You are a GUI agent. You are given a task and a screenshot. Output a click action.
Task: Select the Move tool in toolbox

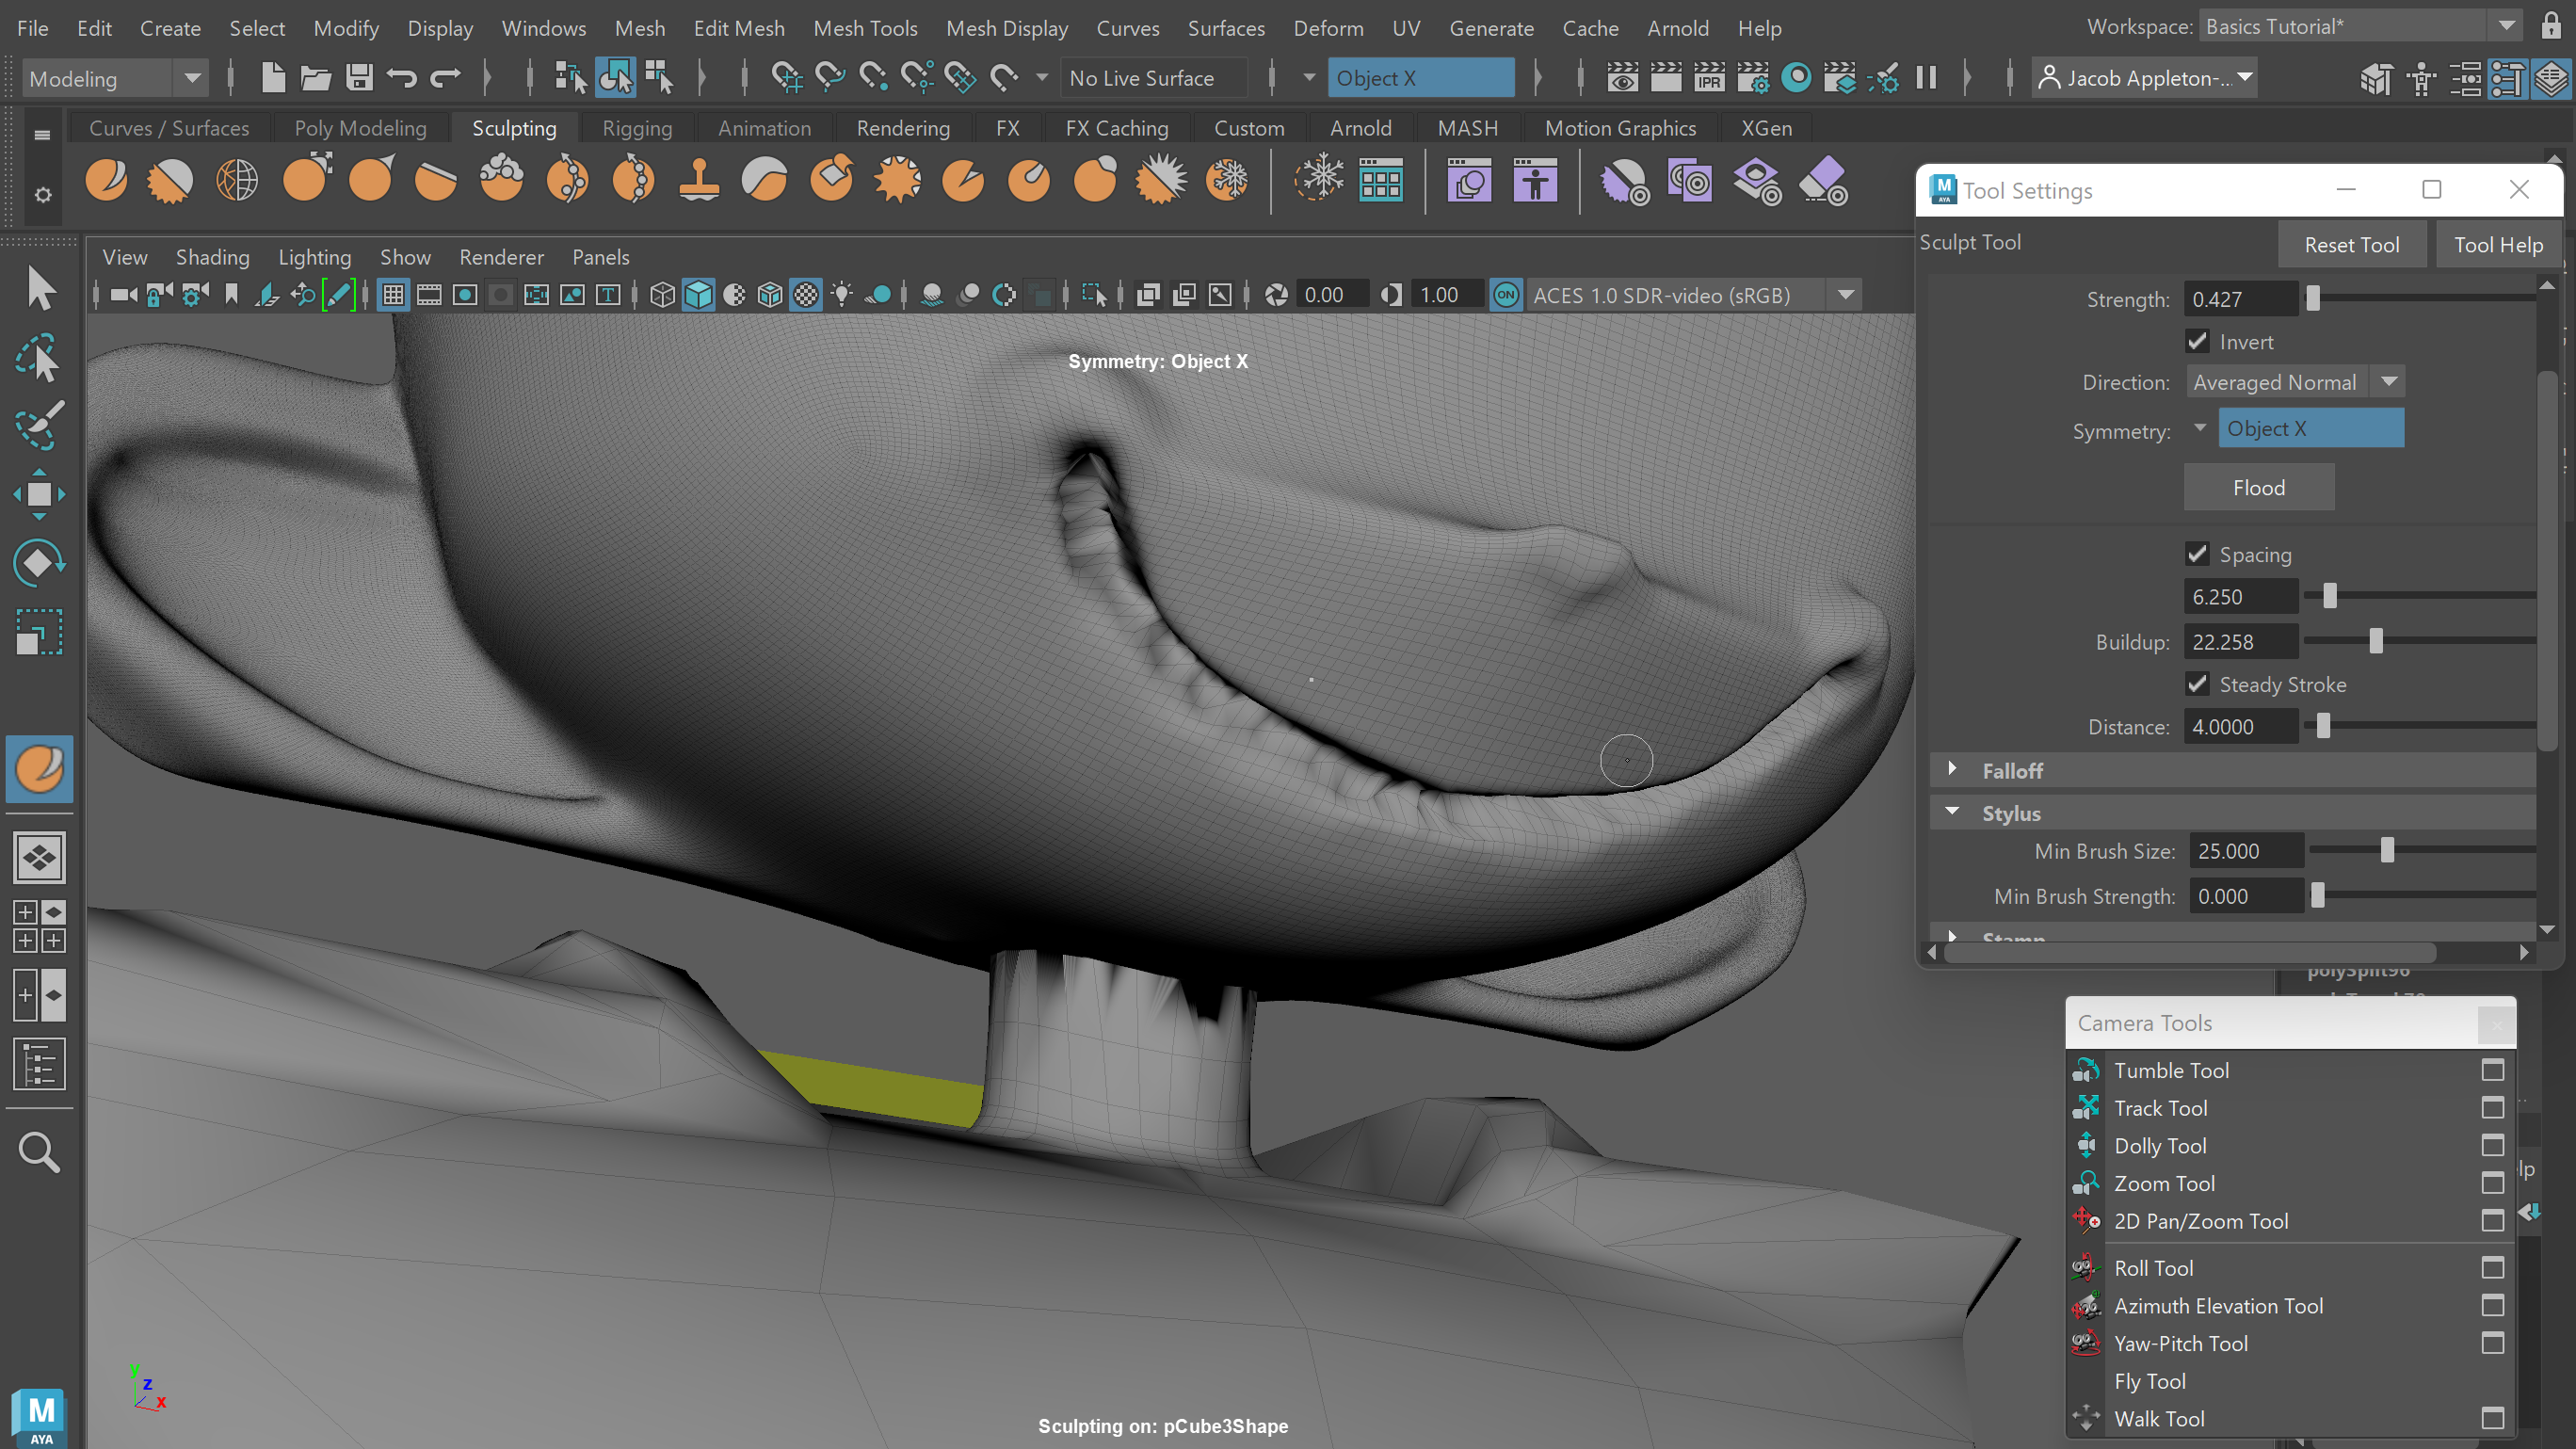pos(39,494)
